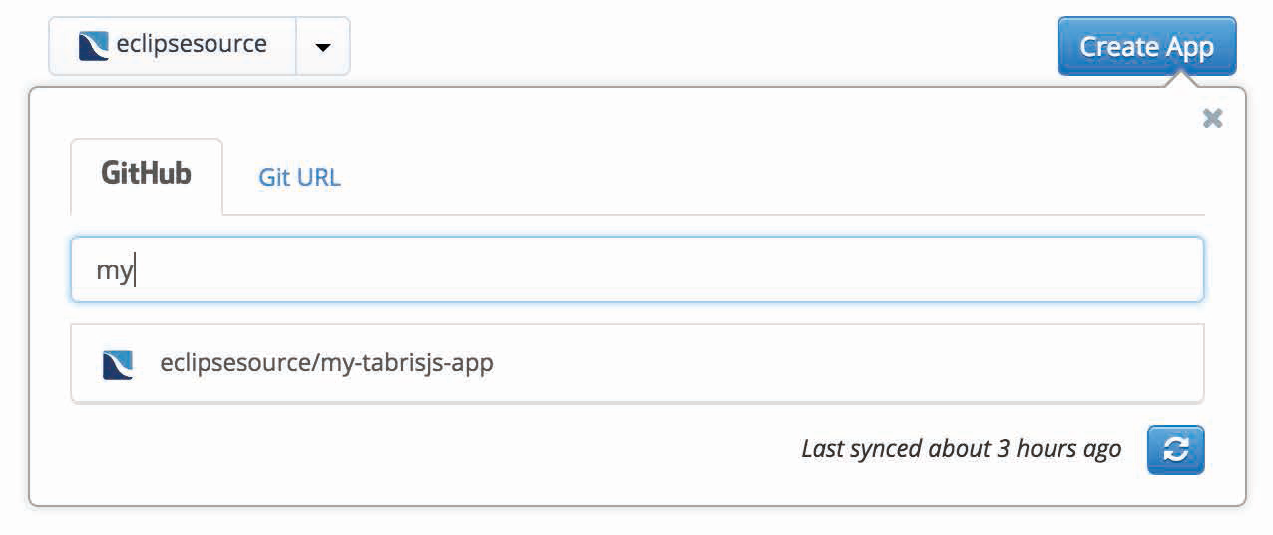Click the 'Last synced about 3 hours ago' text
This screenshot has width=1273, height=535.
tap(960, 450)
